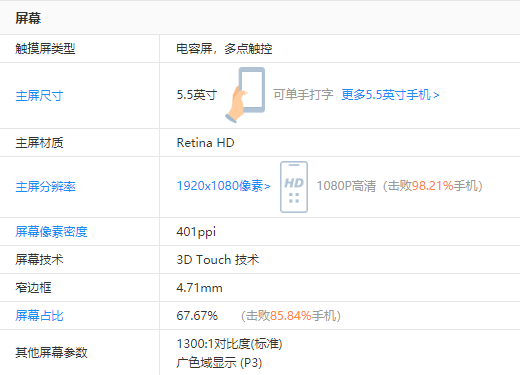Click the Retina HD value
The image size is (520, 375).
click(x=205, y=143)
